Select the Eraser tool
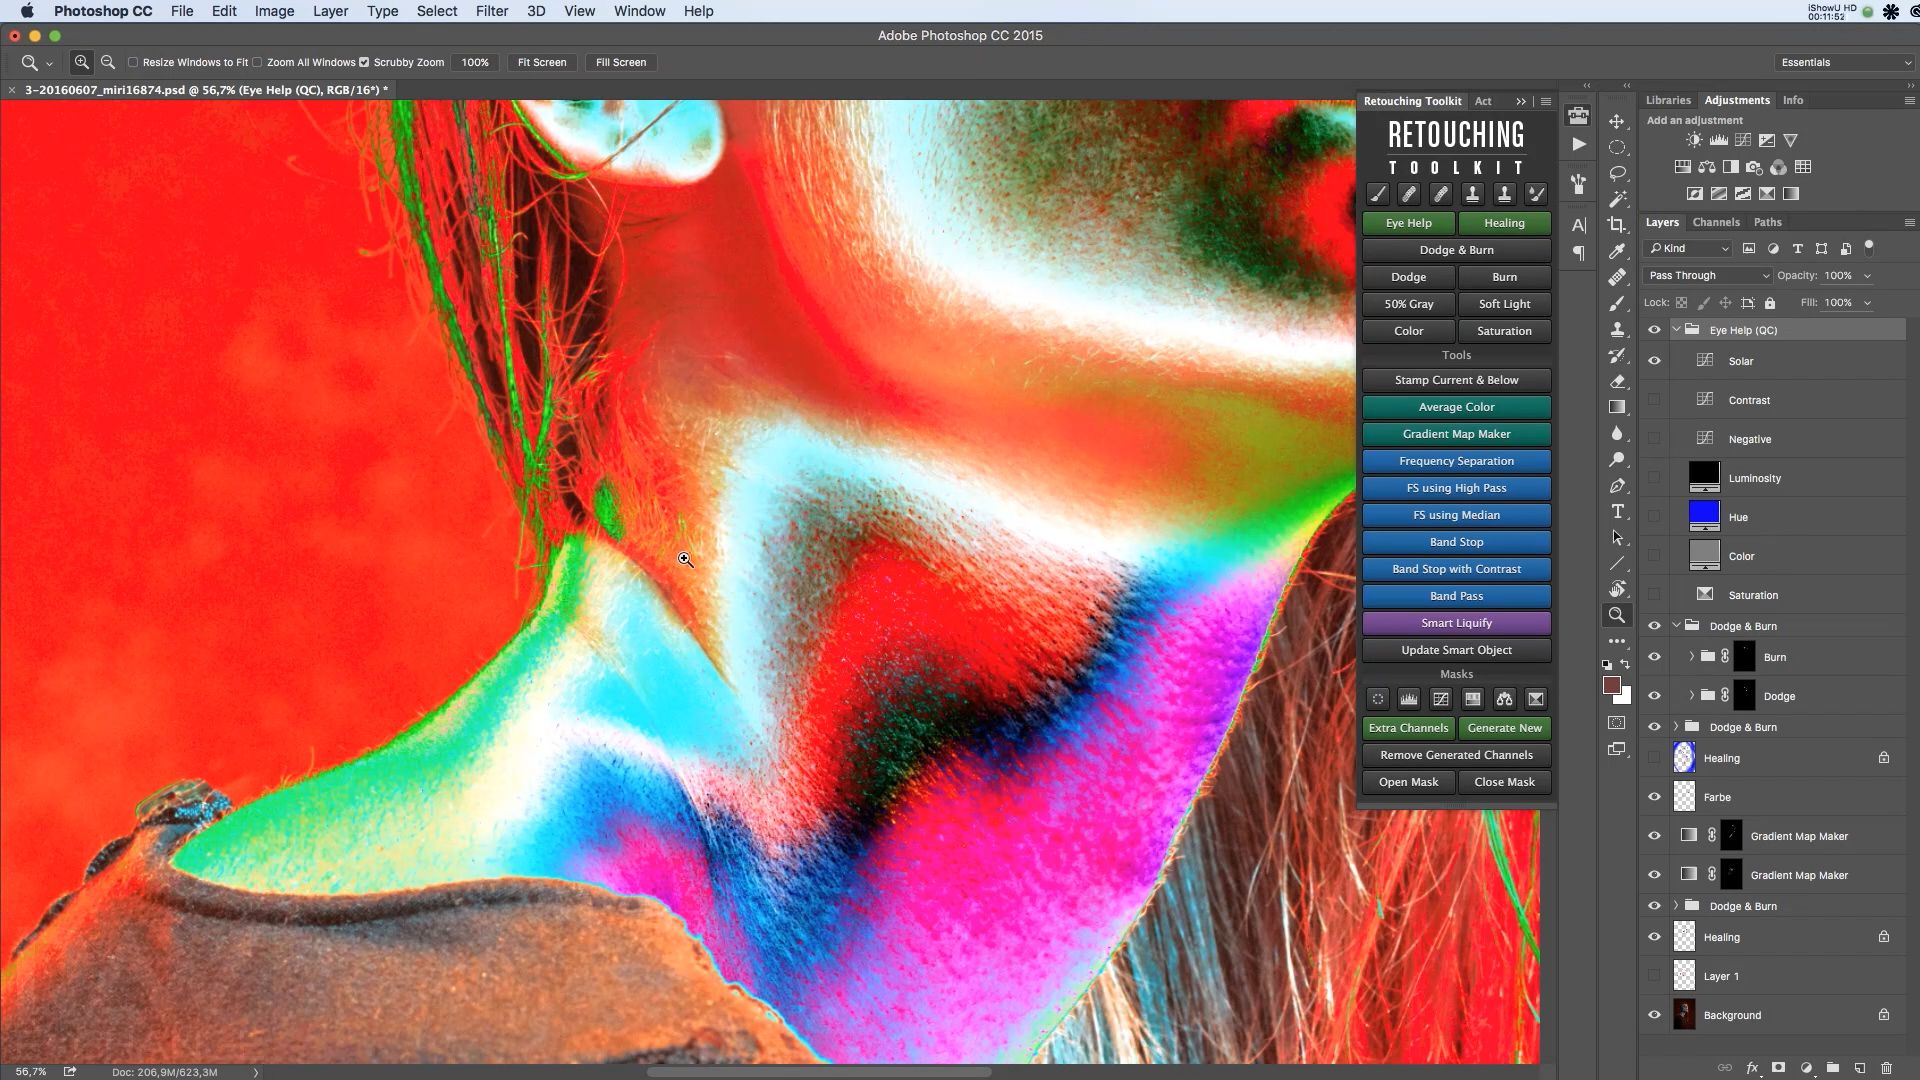Viewport: 1920px width, 1080px height. 1617,381
